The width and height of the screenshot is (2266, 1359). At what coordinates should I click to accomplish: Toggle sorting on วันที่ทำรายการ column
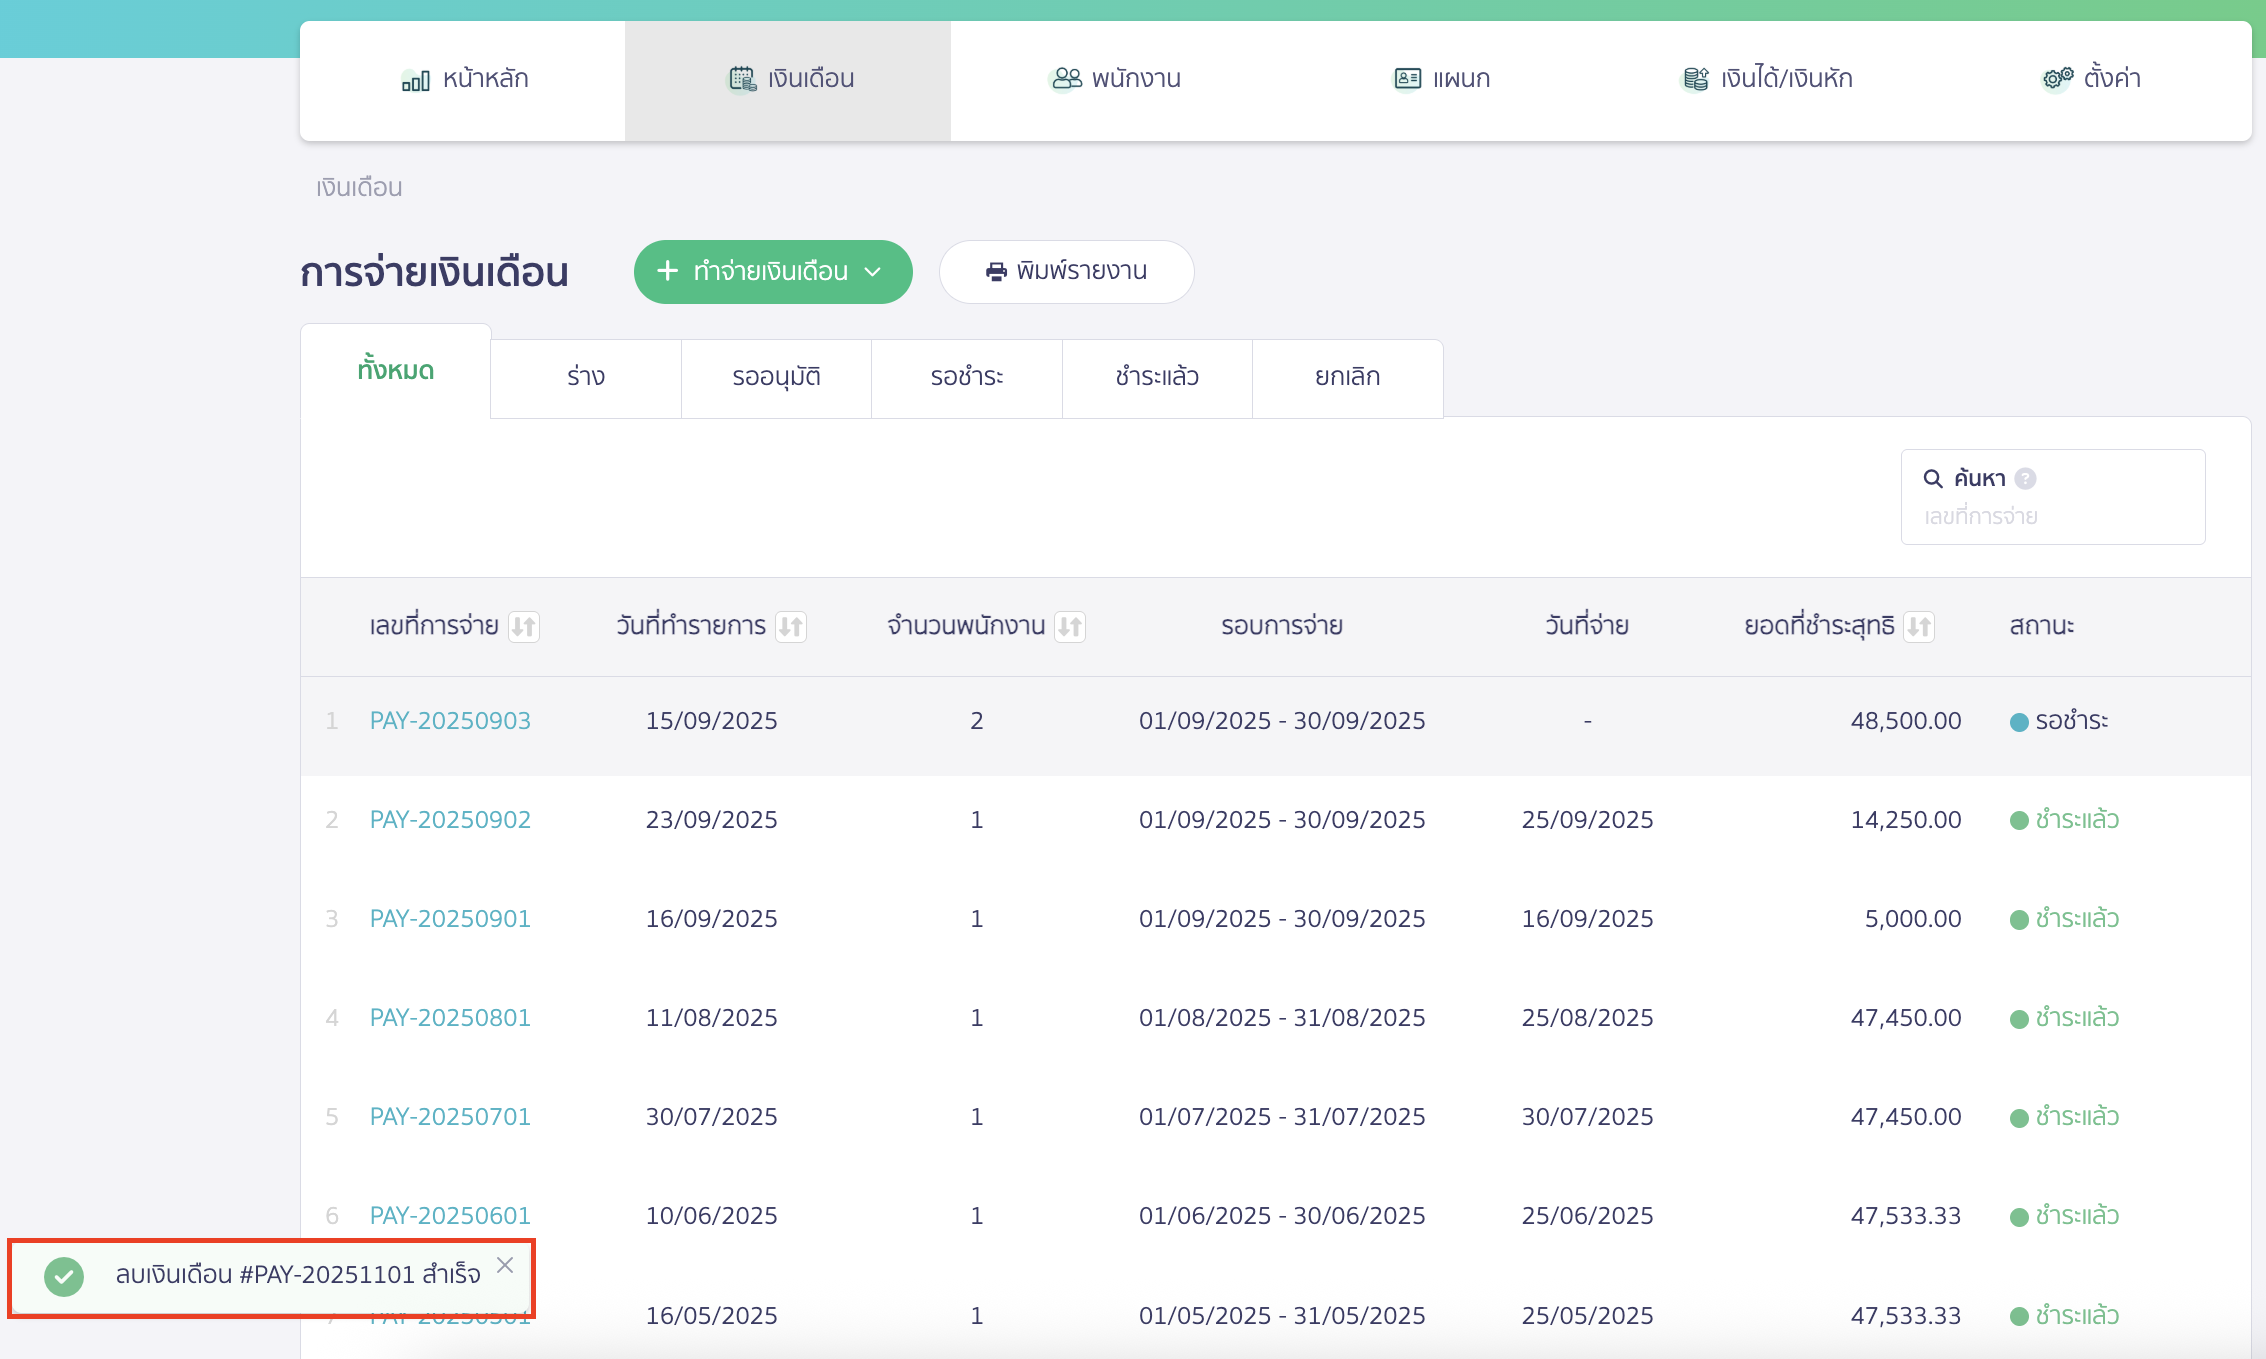click(x=790, y=627)
